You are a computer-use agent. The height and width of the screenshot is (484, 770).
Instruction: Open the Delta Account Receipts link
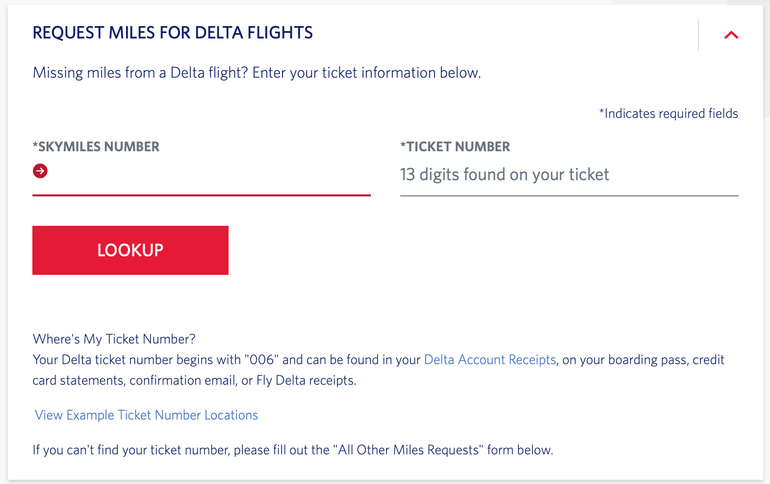[x=489, y=360]
